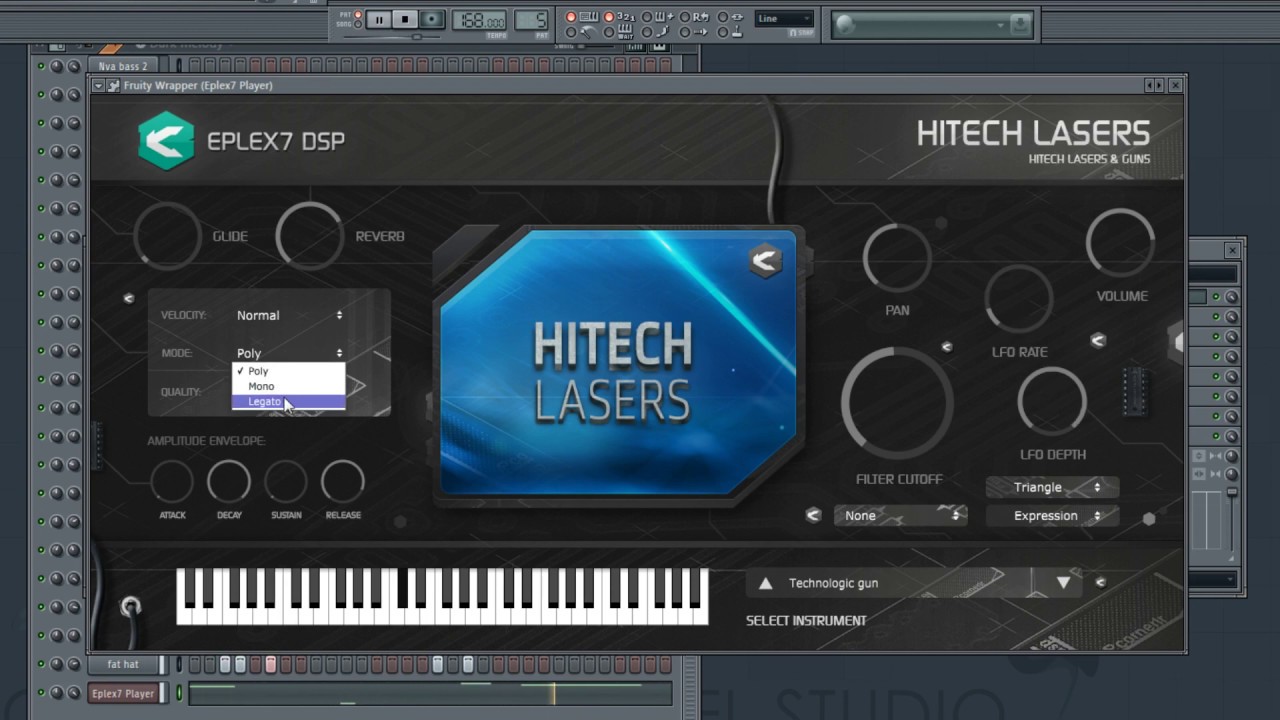Click the Technologic gun instrument name
The width and height of the screenshot is (1280, 720).
[x=834, y=583]
